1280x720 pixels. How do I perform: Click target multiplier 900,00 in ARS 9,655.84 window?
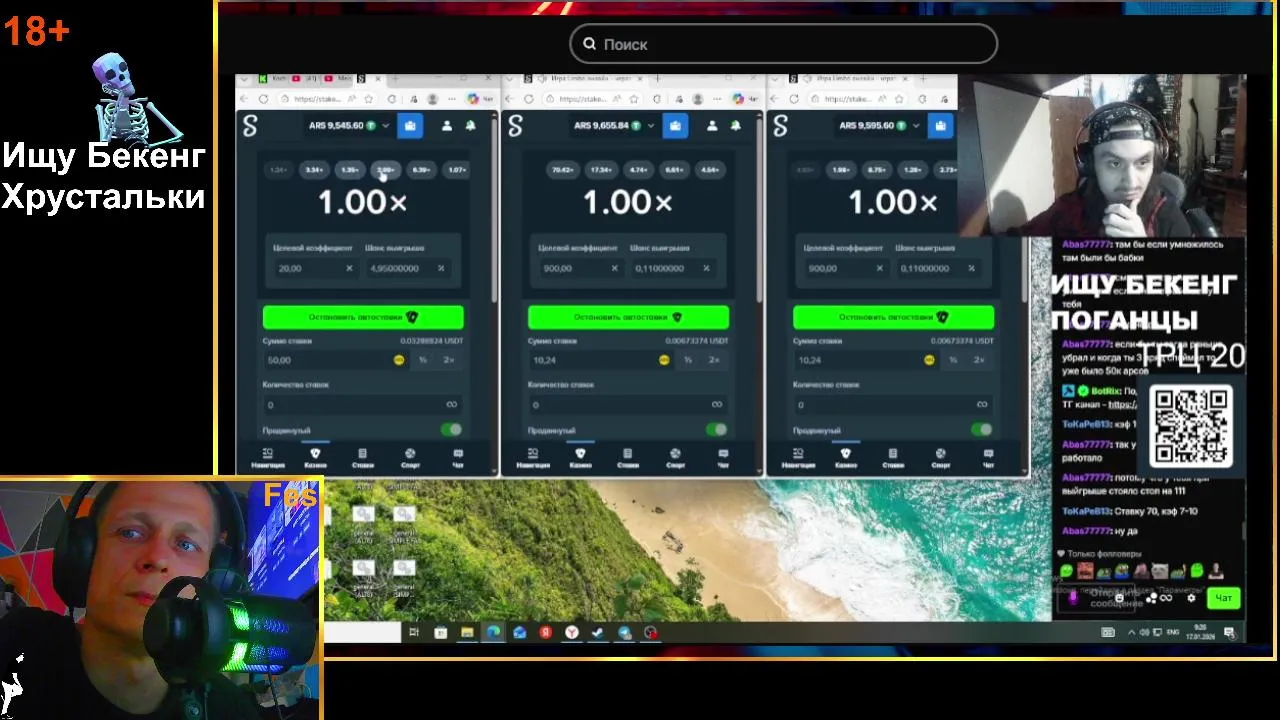coord(580,268)
